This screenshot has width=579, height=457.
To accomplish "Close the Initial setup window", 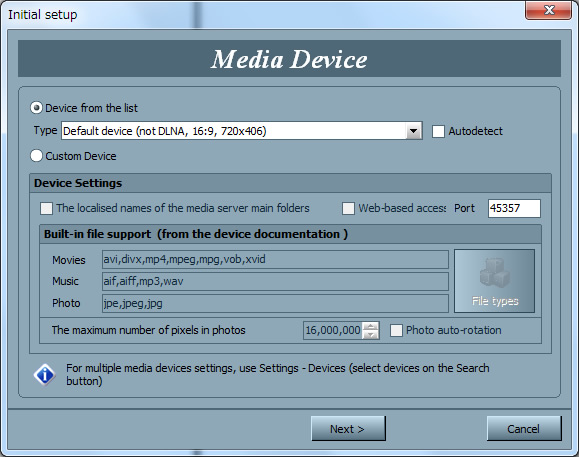I will [548, 10].
